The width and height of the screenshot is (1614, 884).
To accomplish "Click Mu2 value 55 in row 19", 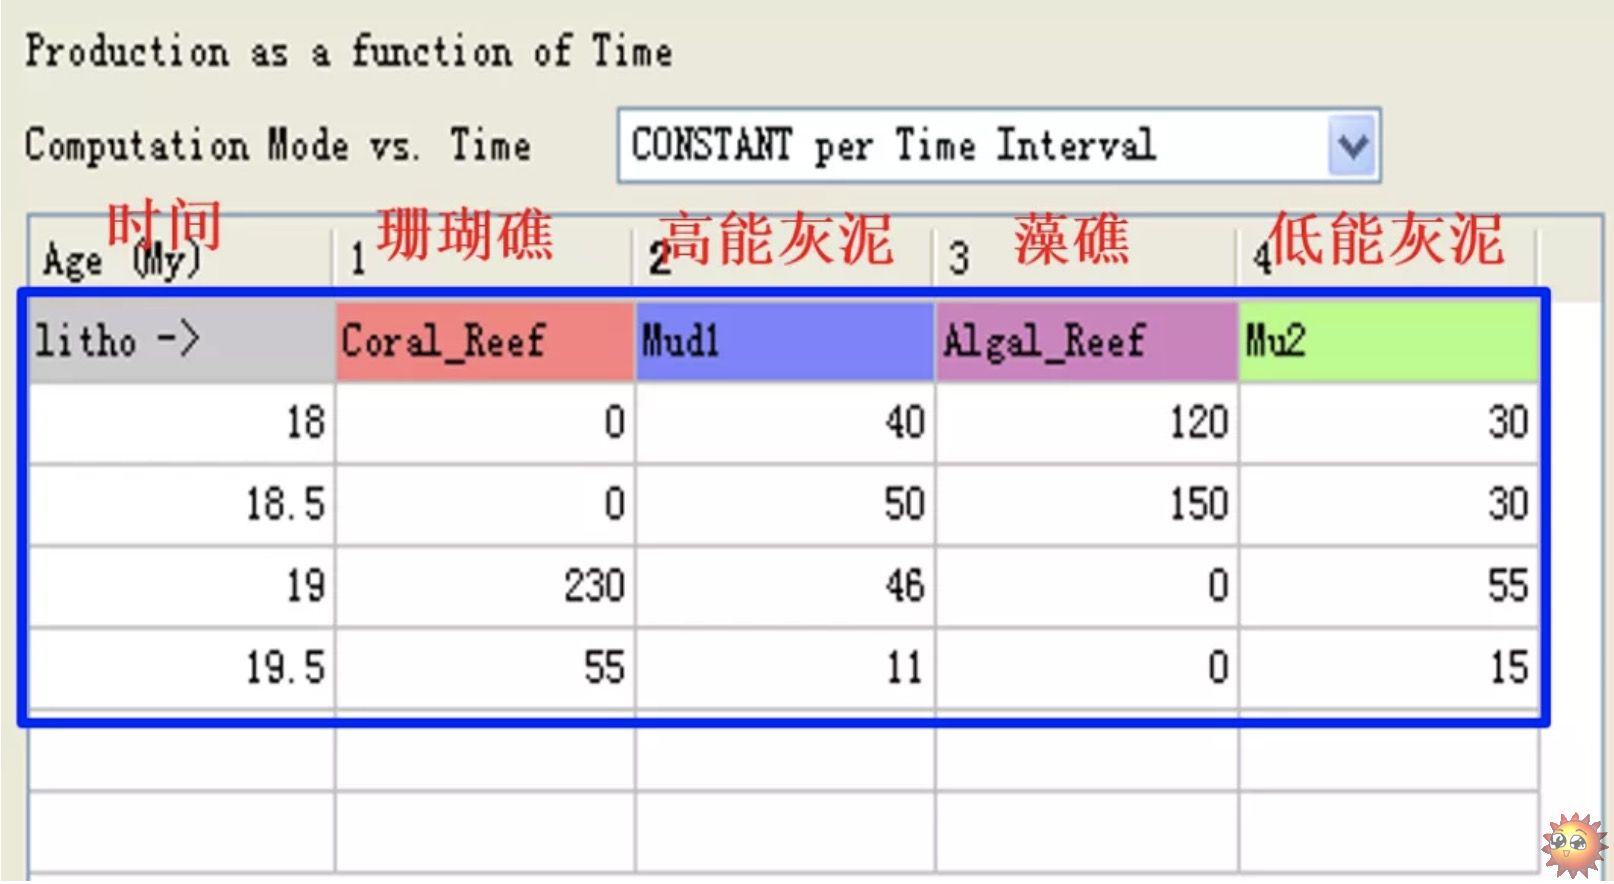I will [x=1389, y=586].
